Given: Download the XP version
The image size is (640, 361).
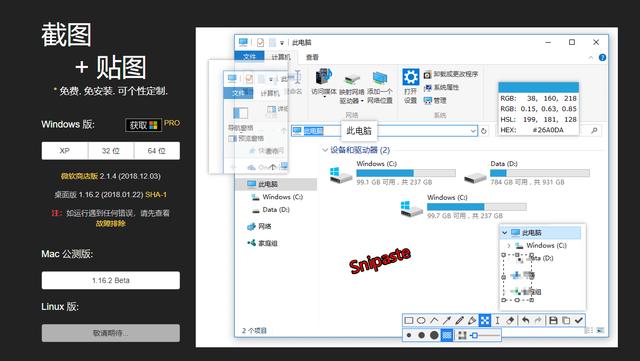Looking at the screenshot, I should coord(64,151).
